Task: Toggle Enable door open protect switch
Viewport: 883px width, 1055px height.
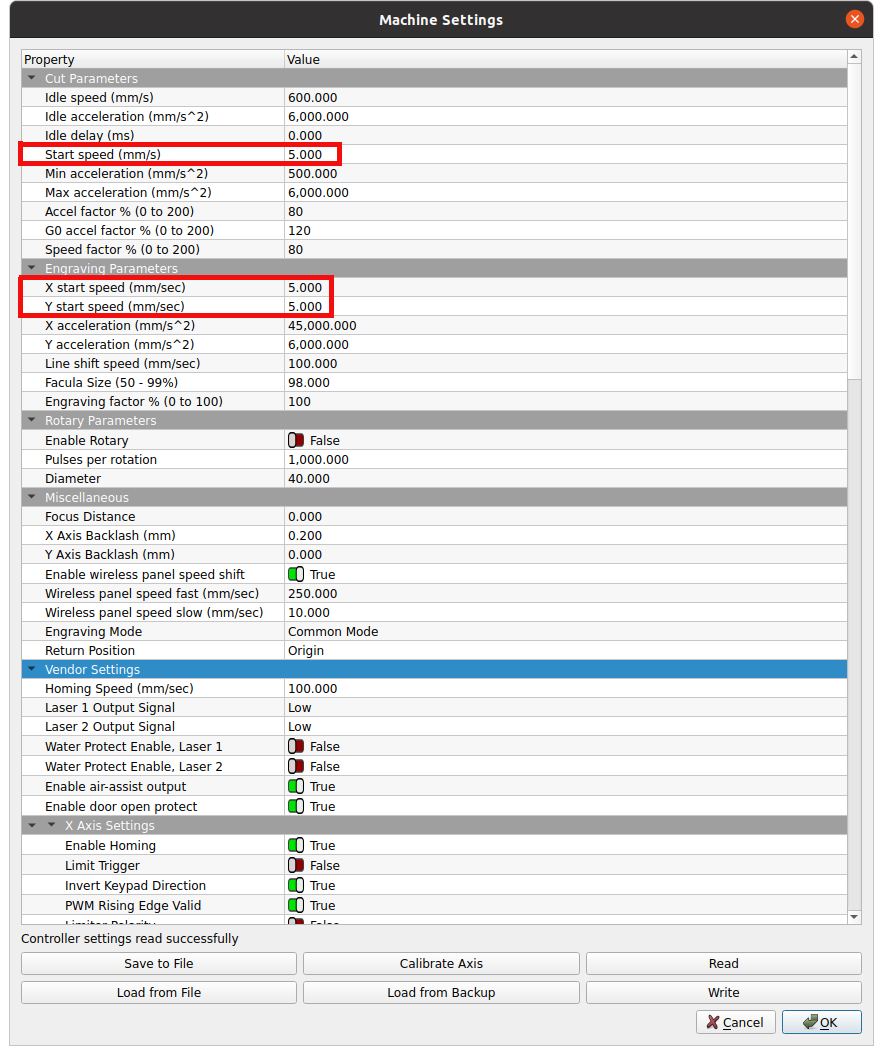Action: [x=296, y=807]
